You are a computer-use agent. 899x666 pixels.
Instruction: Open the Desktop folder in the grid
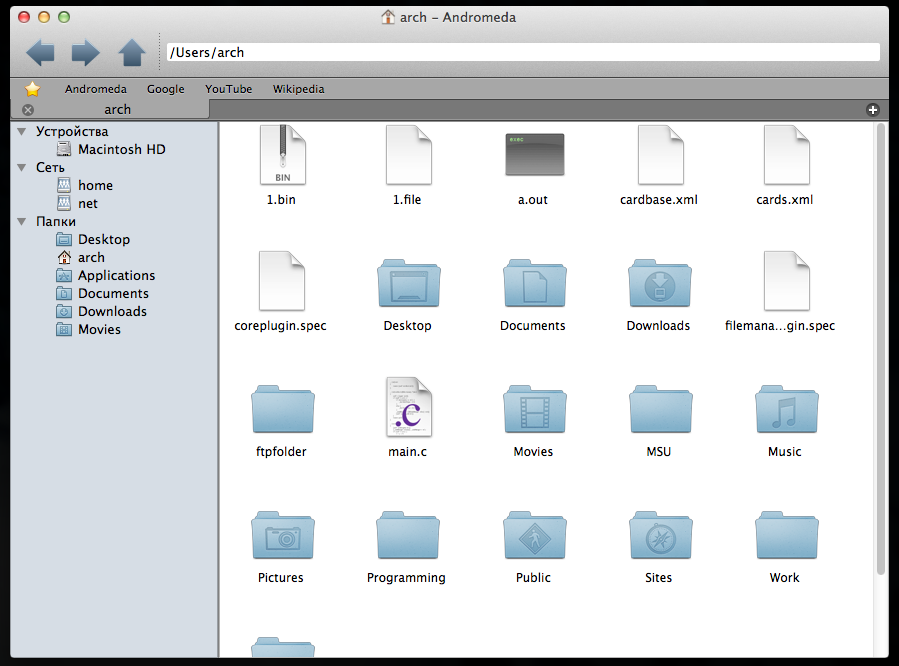point(408,283)
